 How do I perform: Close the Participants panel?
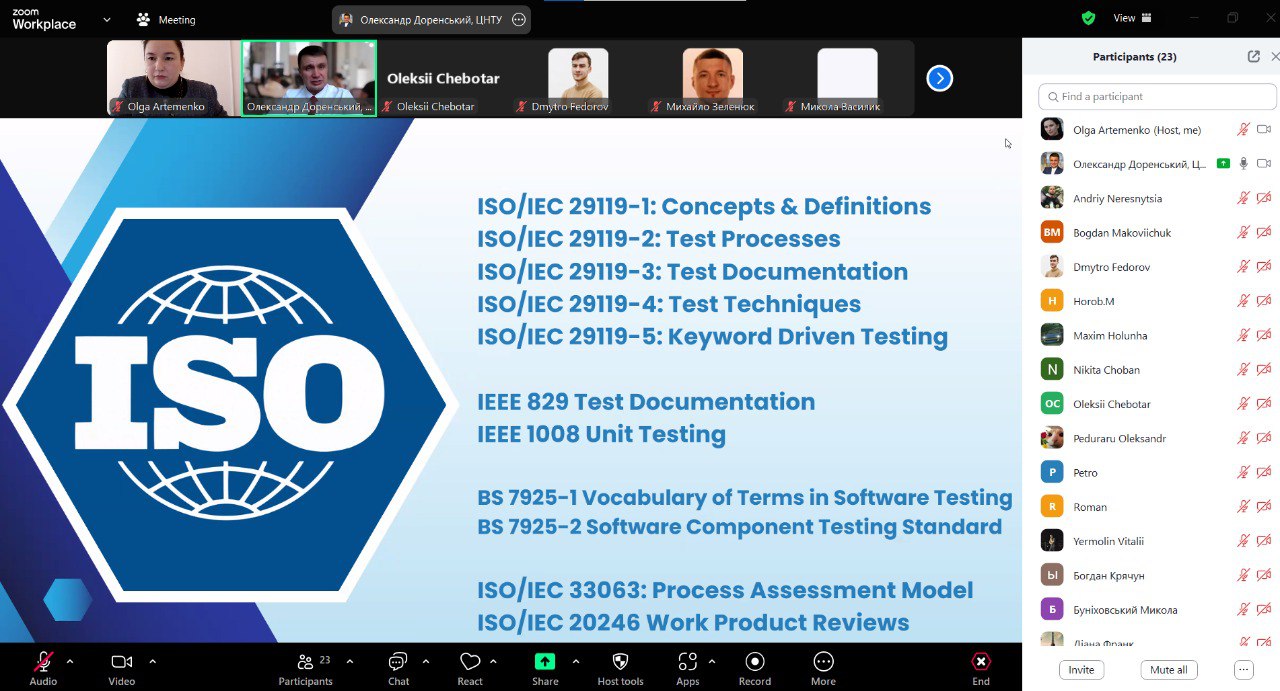[1274, 57]
